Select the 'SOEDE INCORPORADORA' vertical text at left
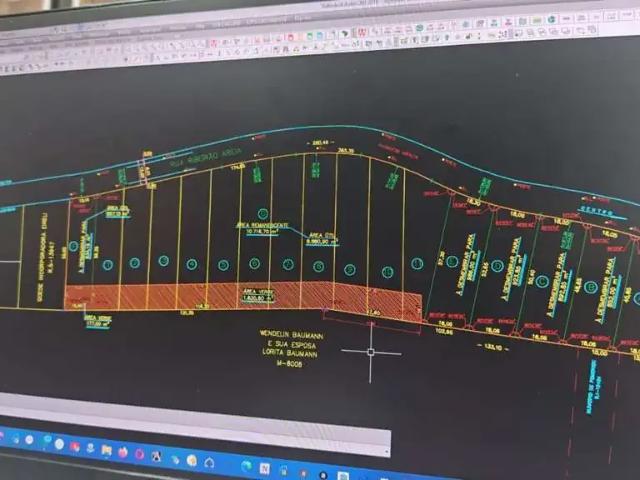Viewport: 640px width, 480px height. coord(42,257)
